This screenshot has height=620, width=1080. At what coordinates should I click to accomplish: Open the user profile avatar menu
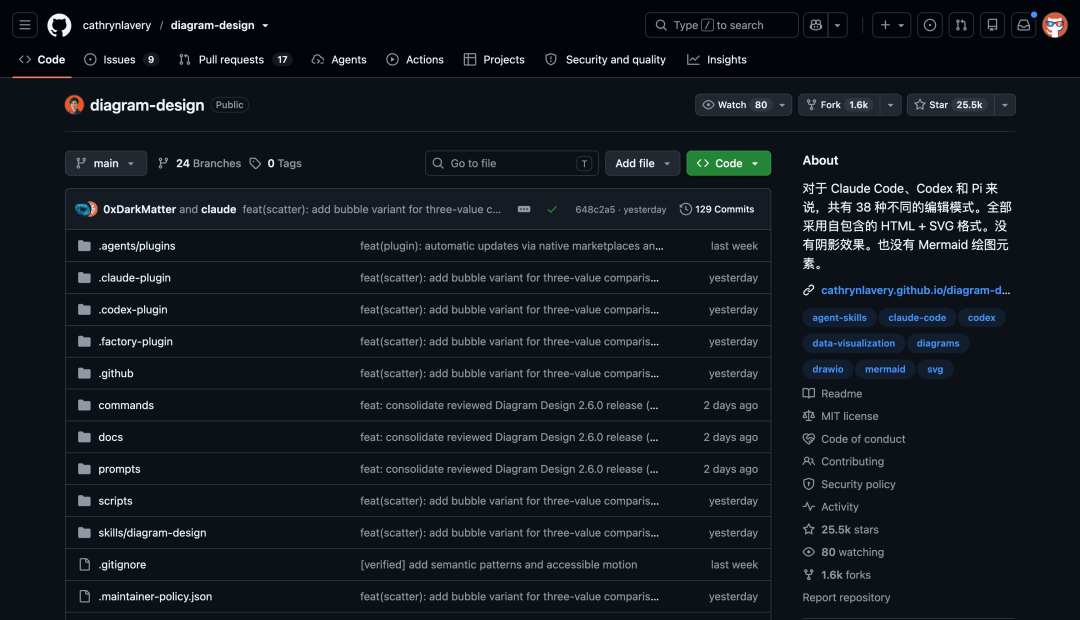pos(1055,25)
